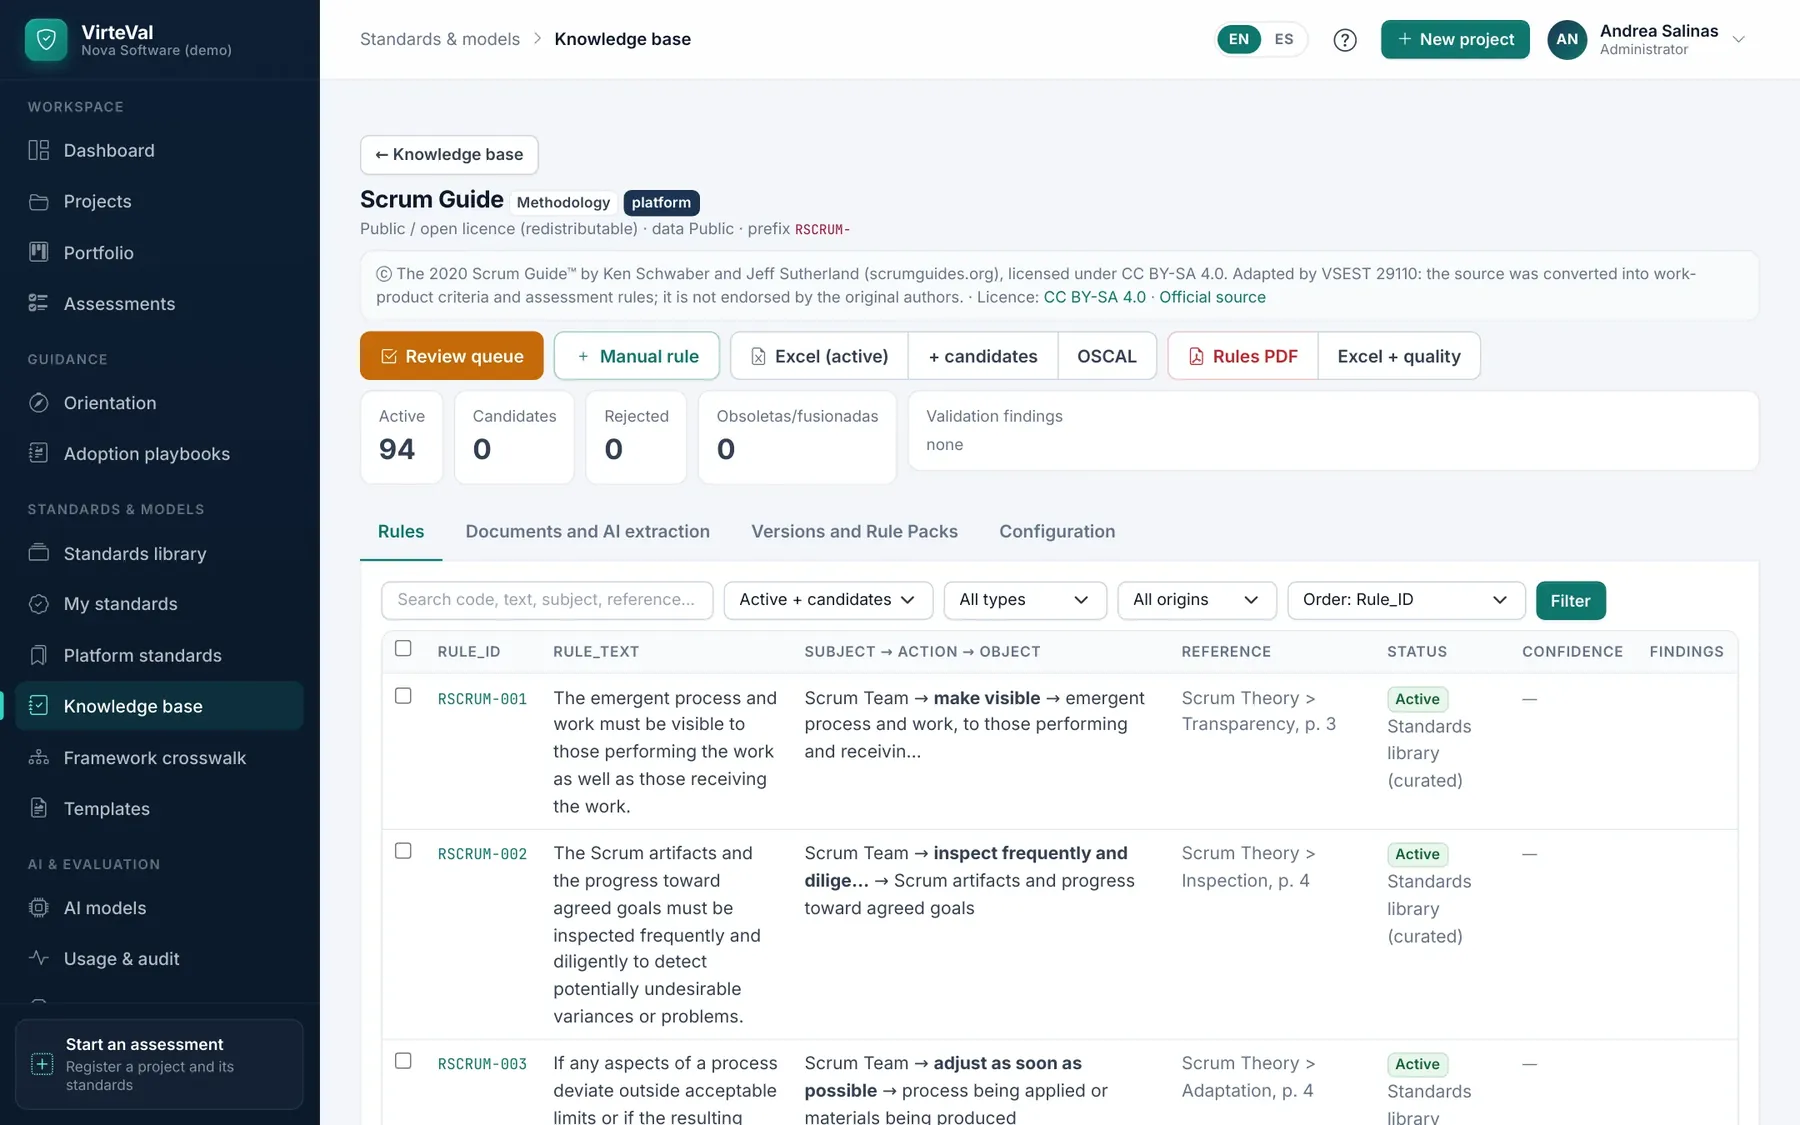The height and width of the screenshot is (1125, 1800).
Task: Tick the select-all rules header checkbox
Action: tap(403, 649)
